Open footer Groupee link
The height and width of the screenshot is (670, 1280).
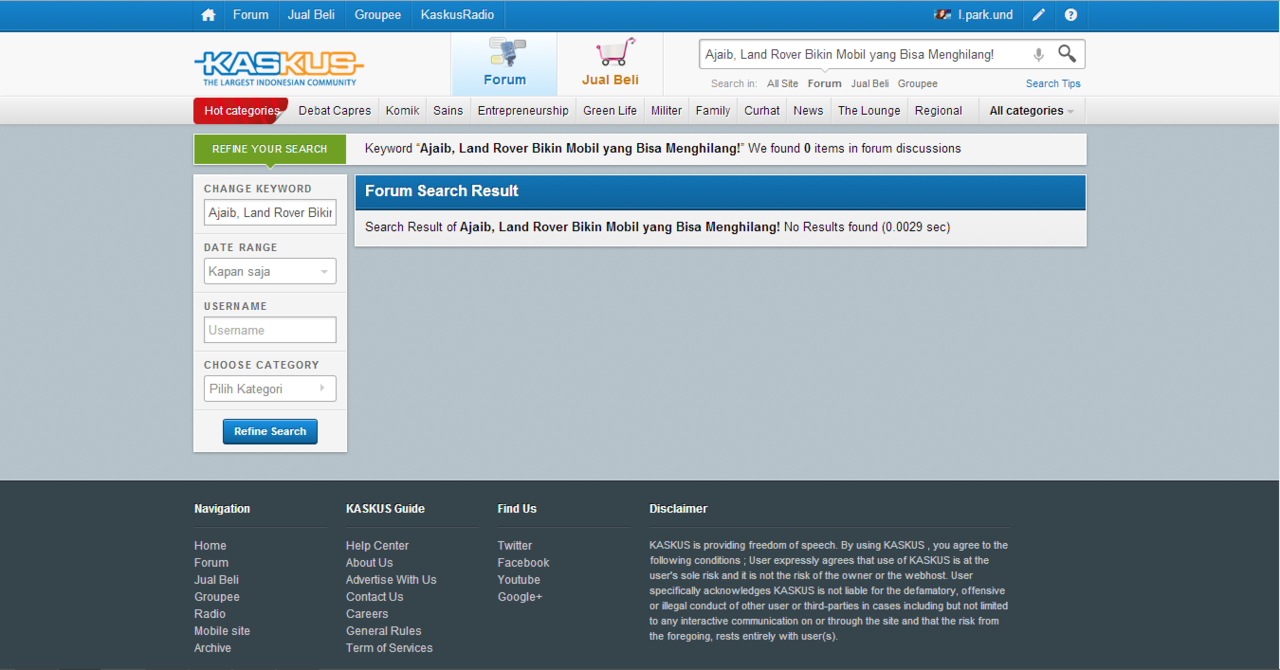click(217, 597)
